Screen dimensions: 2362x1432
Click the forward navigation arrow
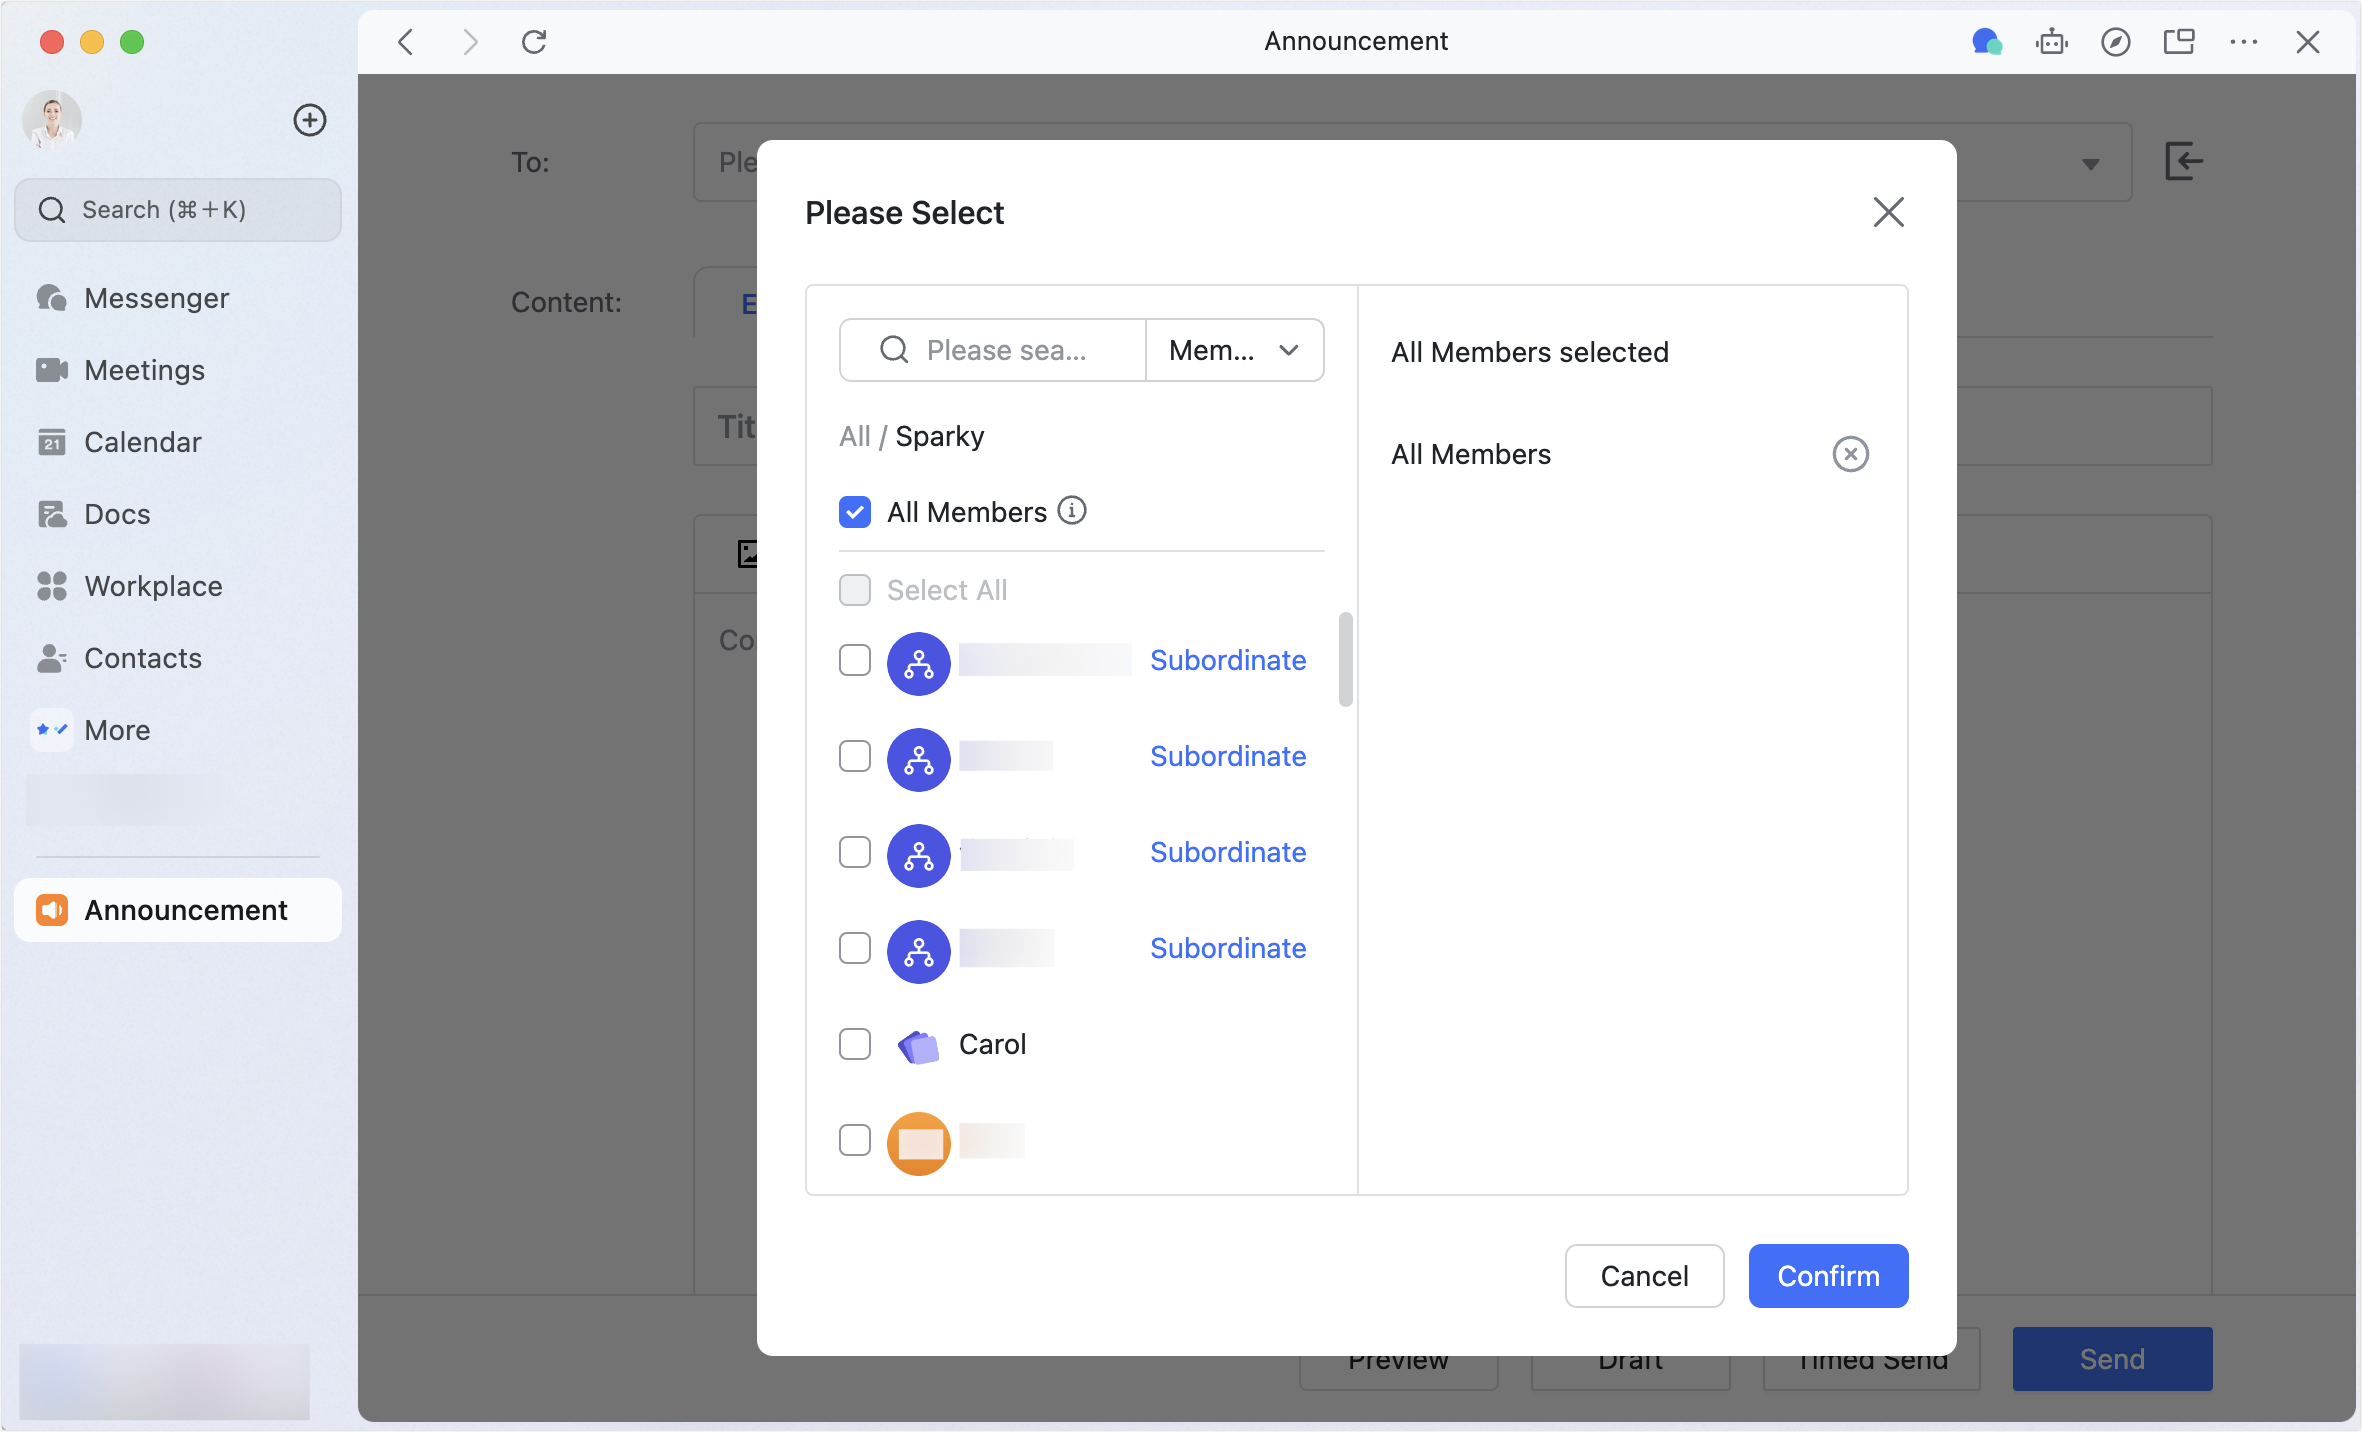pos(470,42)
